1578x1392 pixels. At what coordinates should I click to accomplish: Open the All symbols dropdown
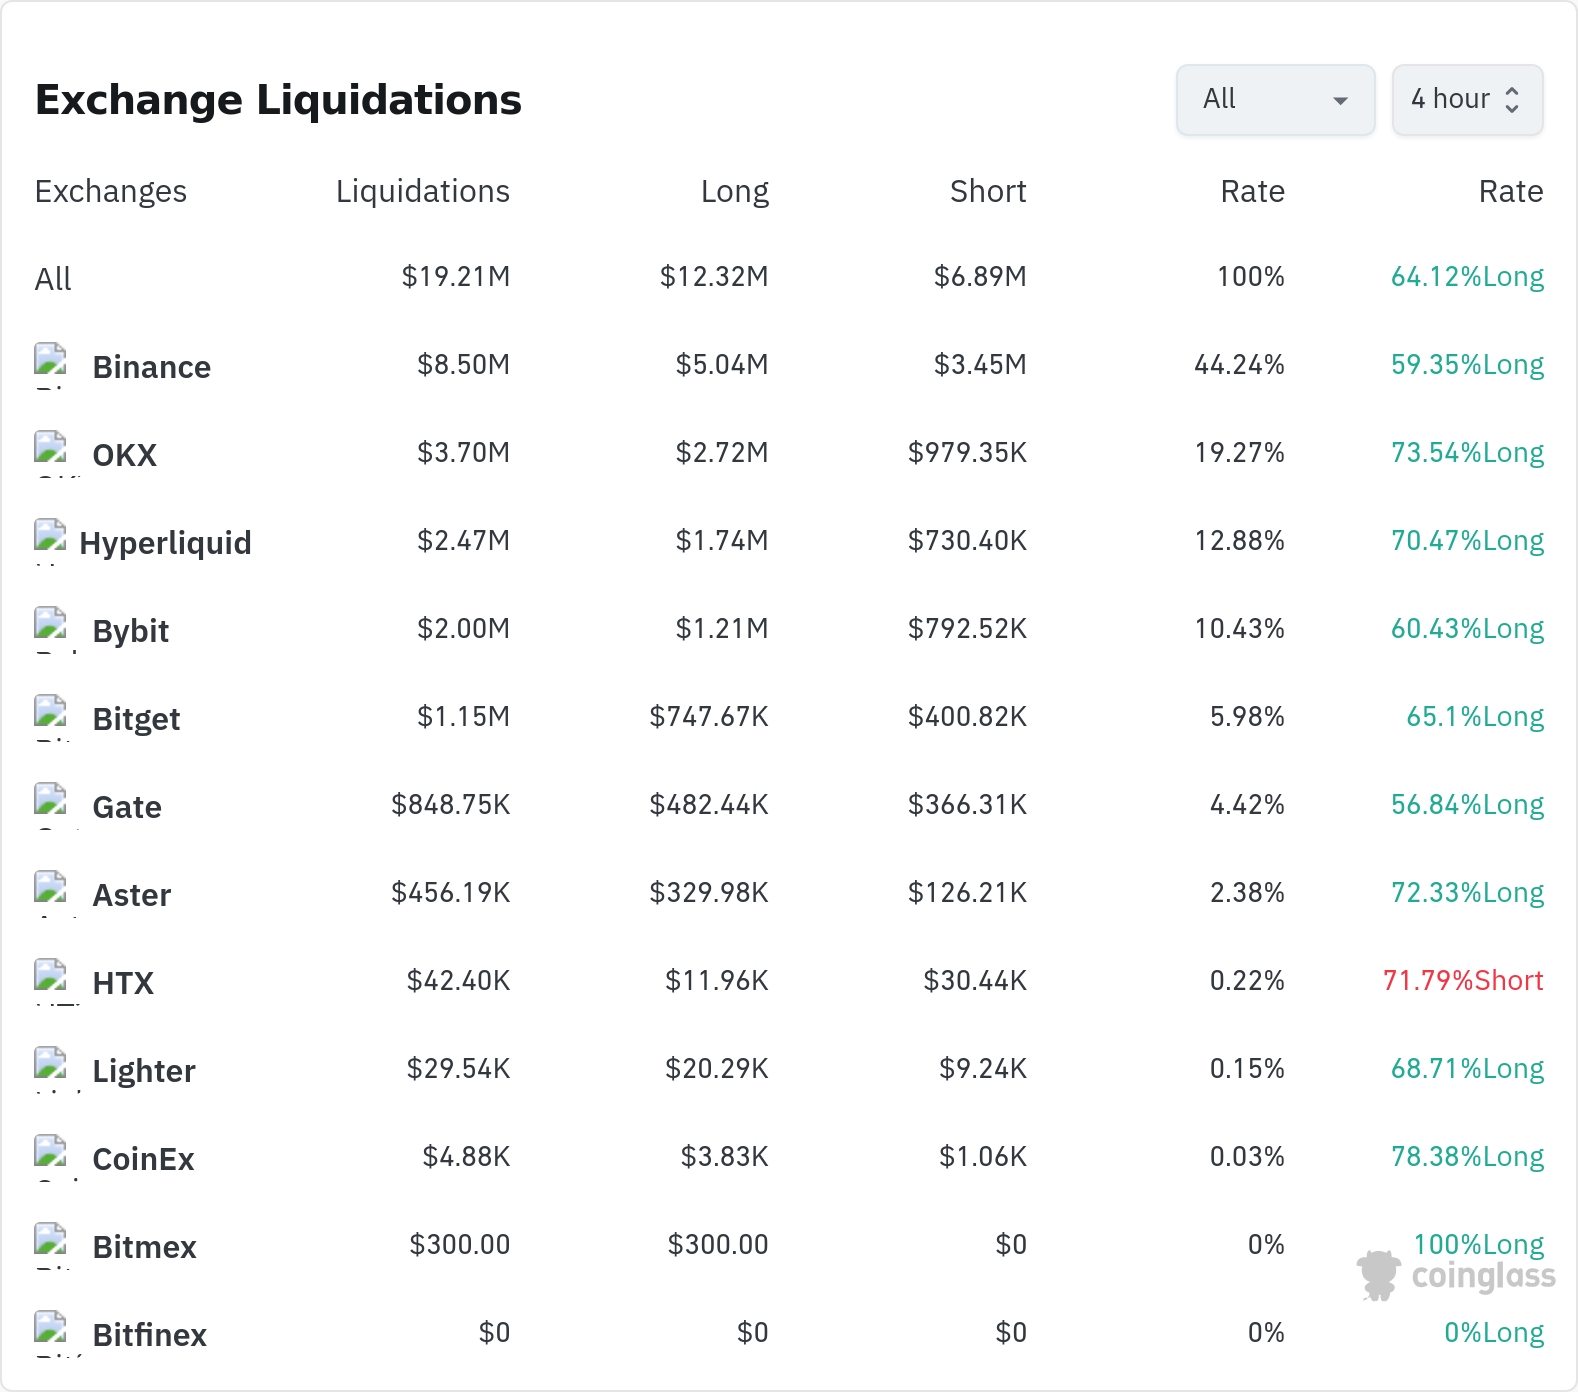[x=1275, y=100]
